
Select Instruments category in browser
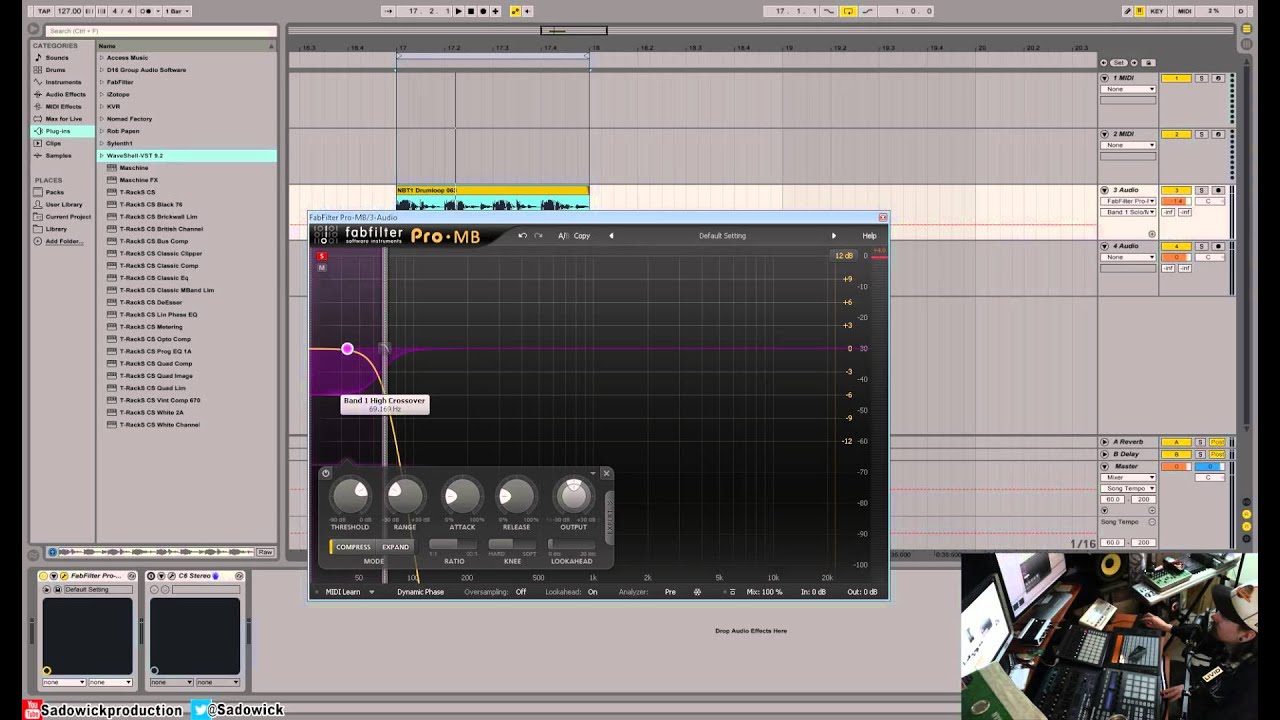point(63,82)
